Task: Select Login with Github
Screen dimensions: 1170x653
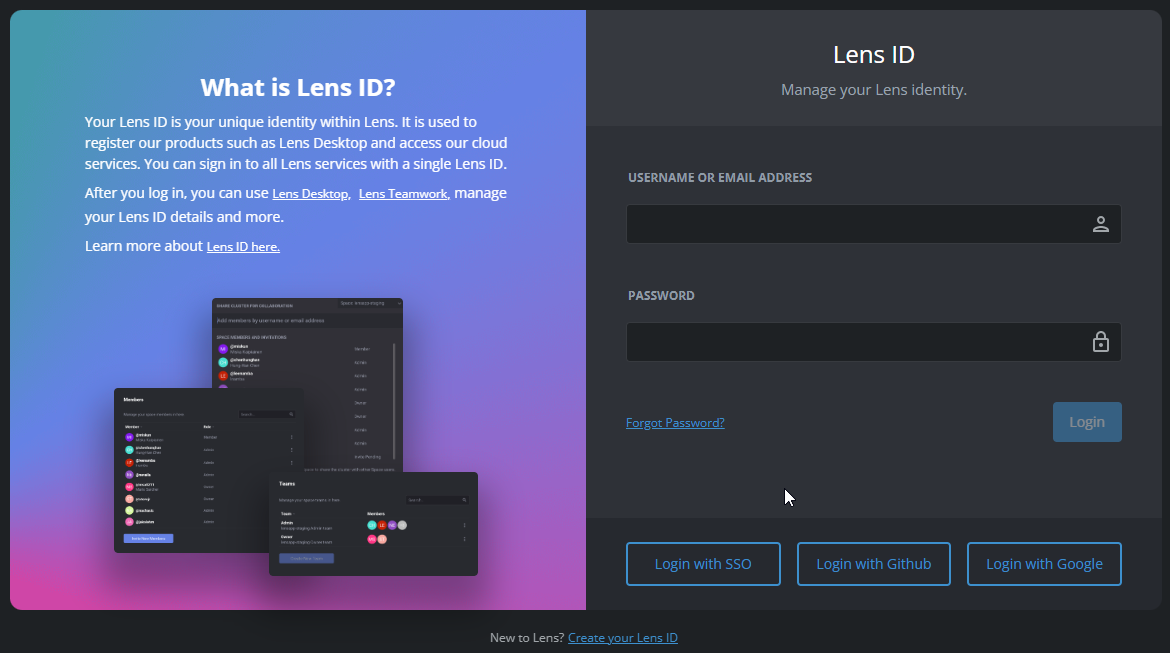Action: [873, 564]
